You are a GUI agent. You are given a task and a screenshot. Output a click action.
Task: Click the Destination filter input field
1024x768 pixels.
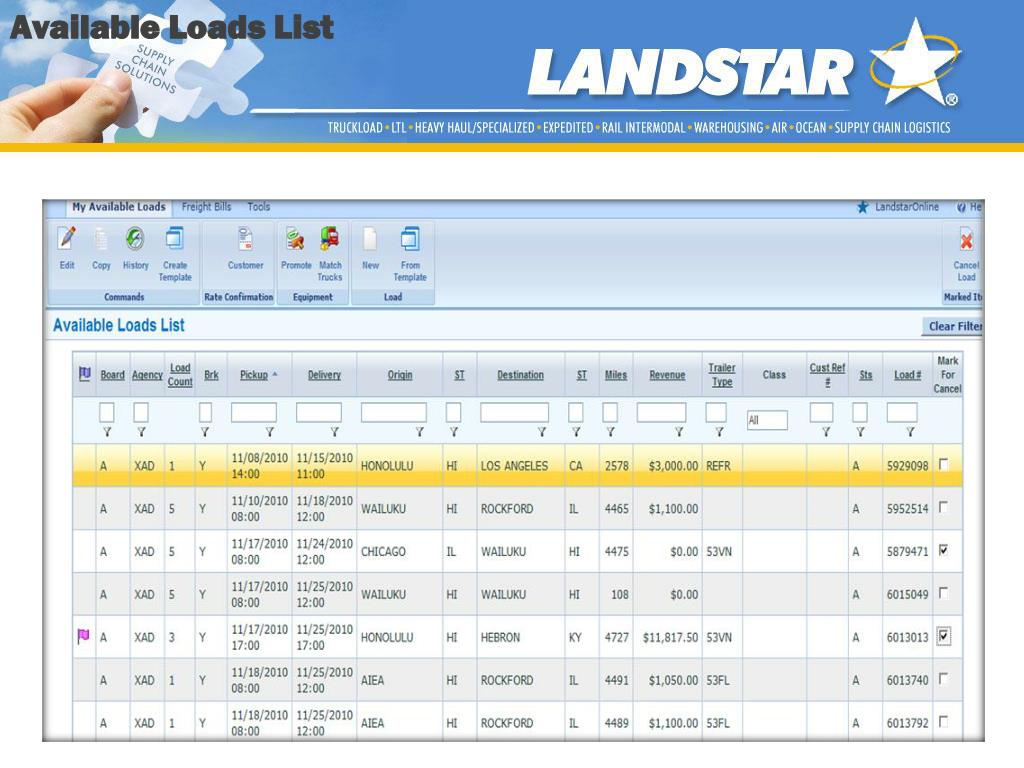[514, 412]
